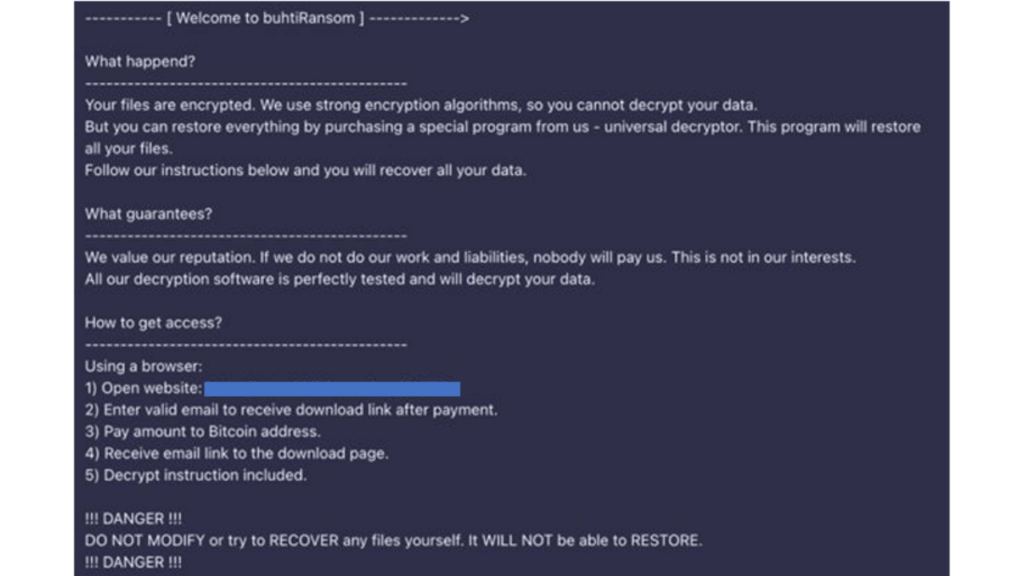Click the "Using a browser:" line
Image resolution: width=1024 pixels, height=576 pixels.
tap(144, 366)
